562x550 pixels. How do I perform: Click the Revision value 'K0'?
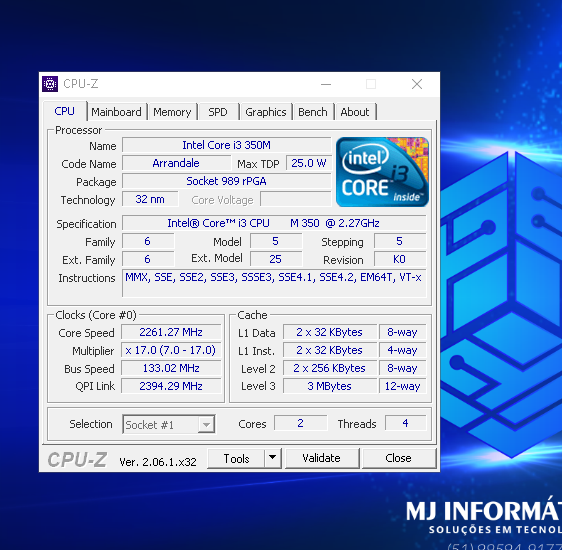[400, 259]
